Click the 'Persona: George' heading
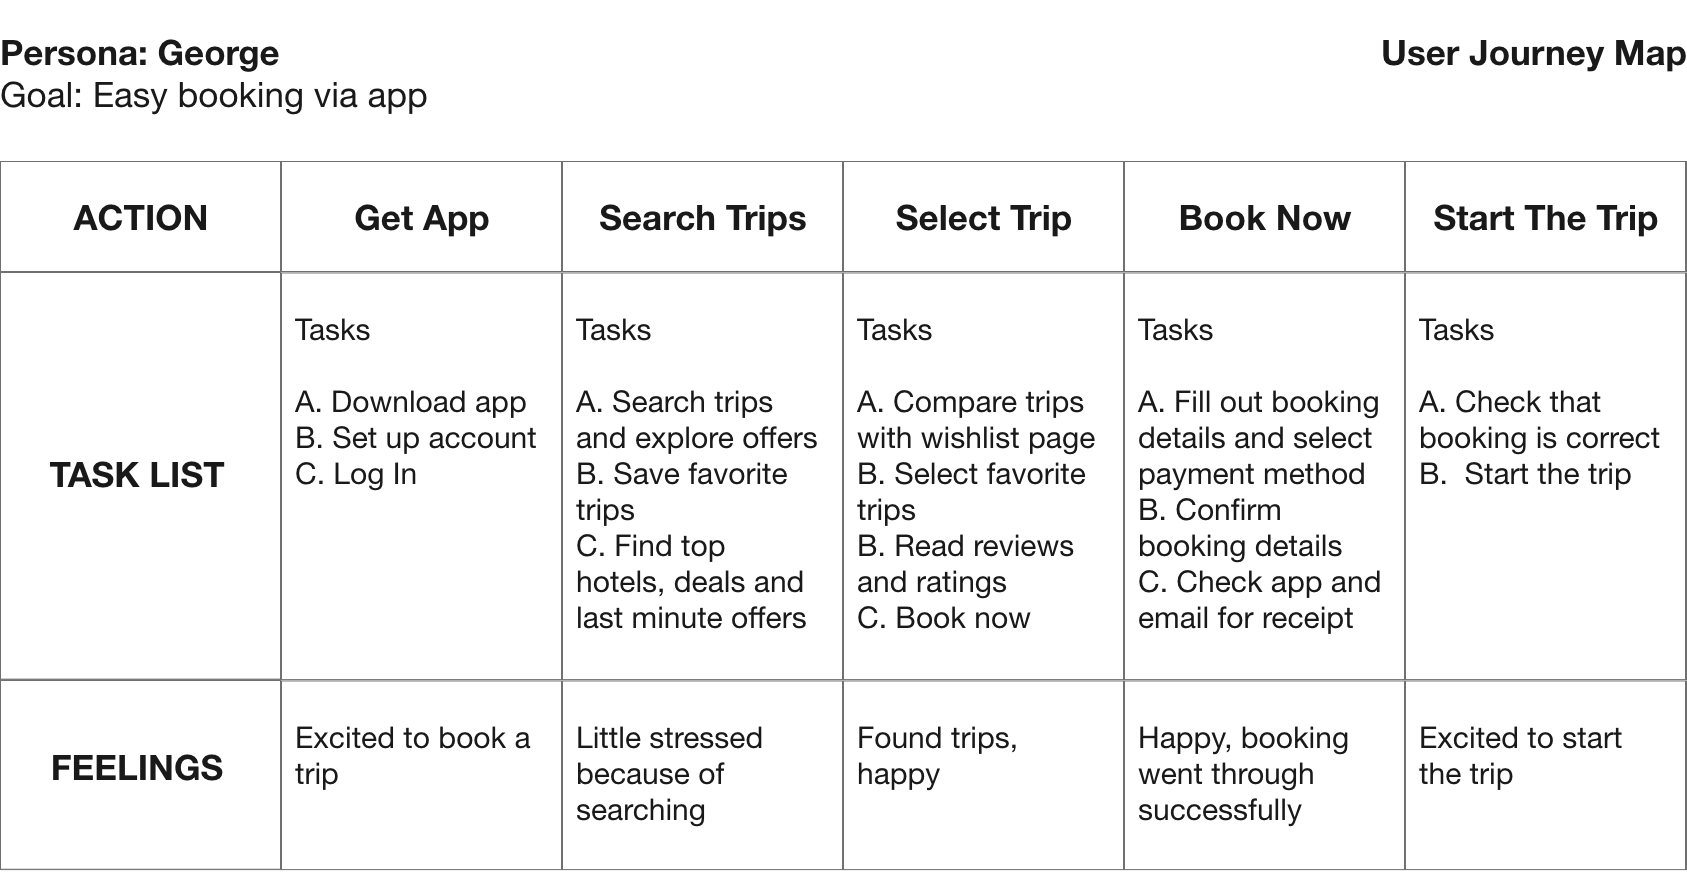Viewport: 1687px width, 886px height. click(140, 53)
